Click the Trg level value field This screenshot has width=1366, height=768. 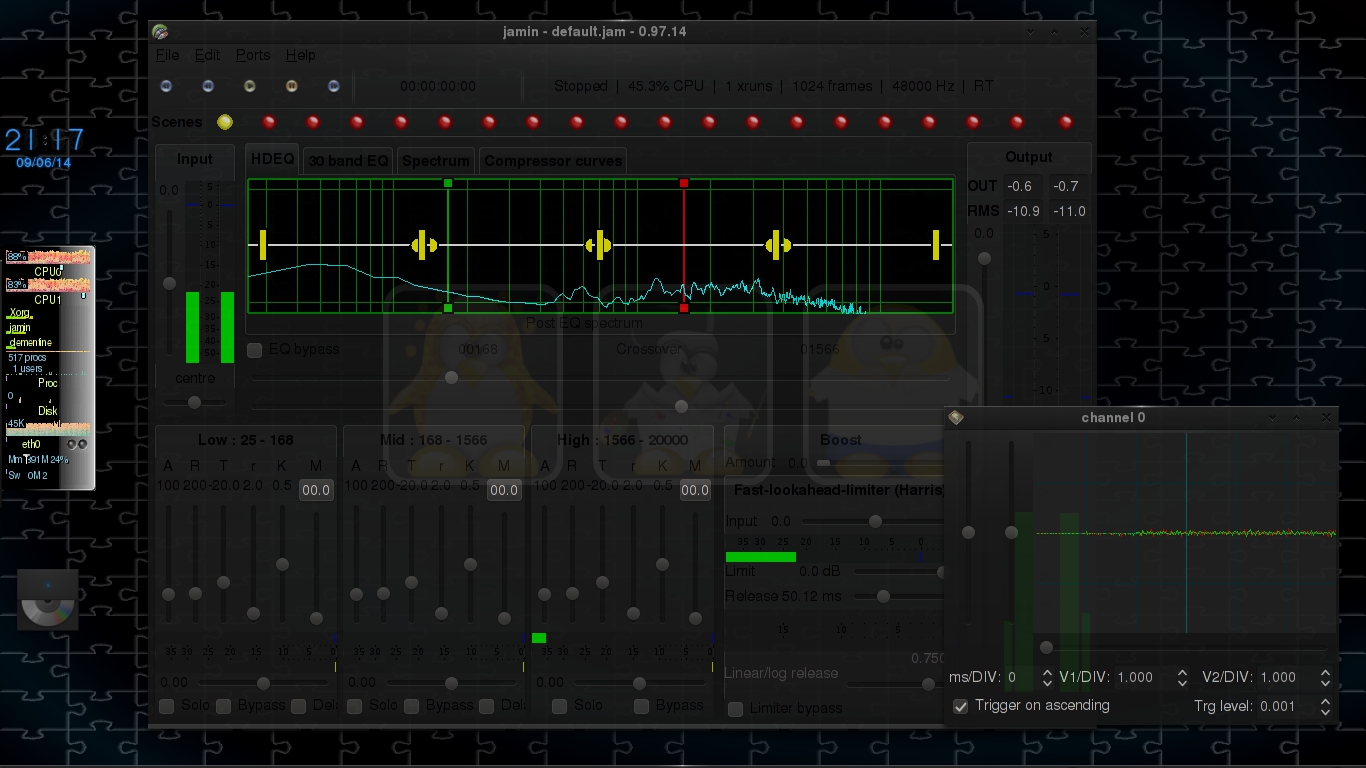click(x=1286, y=706)
